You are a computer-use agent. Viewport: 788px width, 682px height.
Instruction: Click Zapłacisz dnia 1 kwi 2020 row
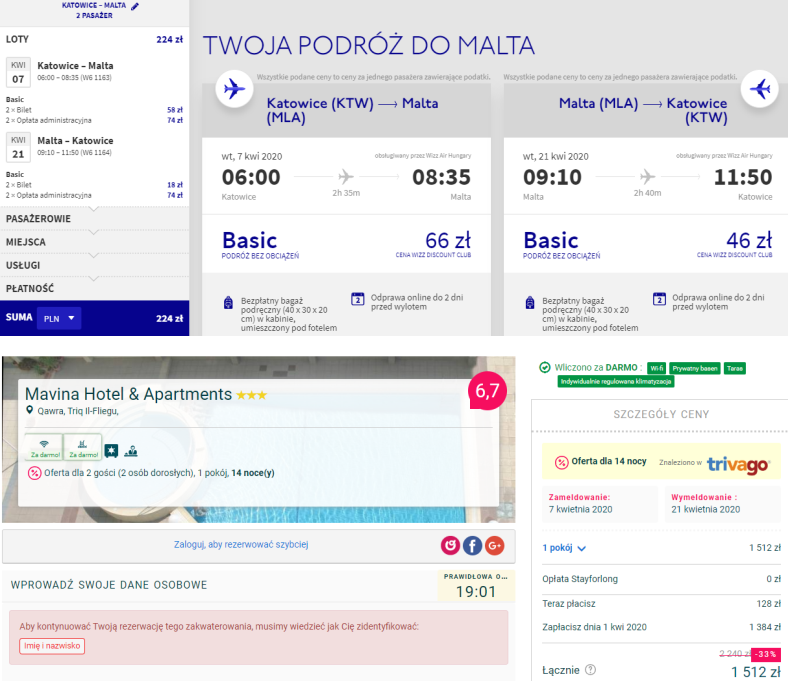click(x=661, y=627)
